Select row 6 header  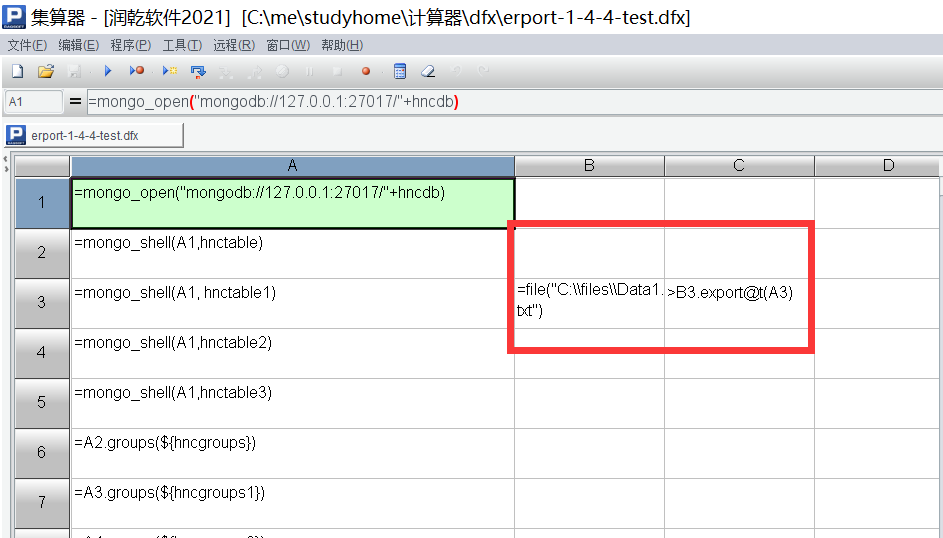(x=41, y=453)
